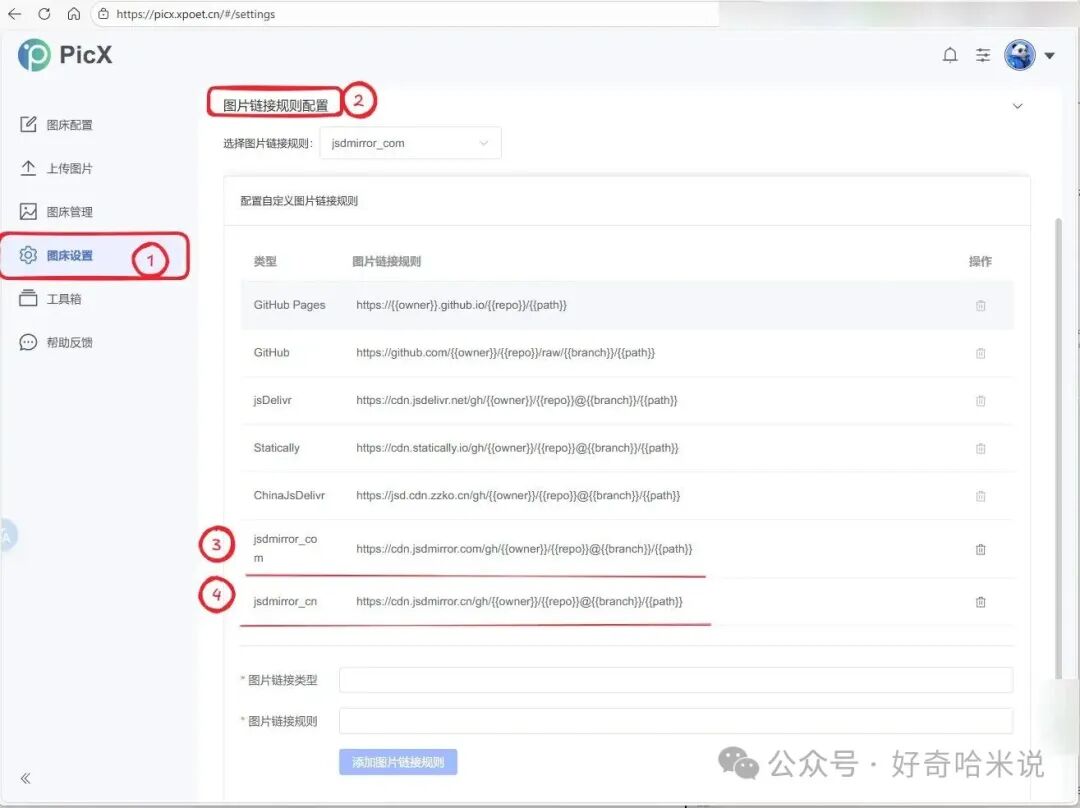The width and height of the screenshot is (1080, 808).
Task: Click the cdn.jsdelivr.net rule URL
Action: pyautogui.click(x=517, y=400)
